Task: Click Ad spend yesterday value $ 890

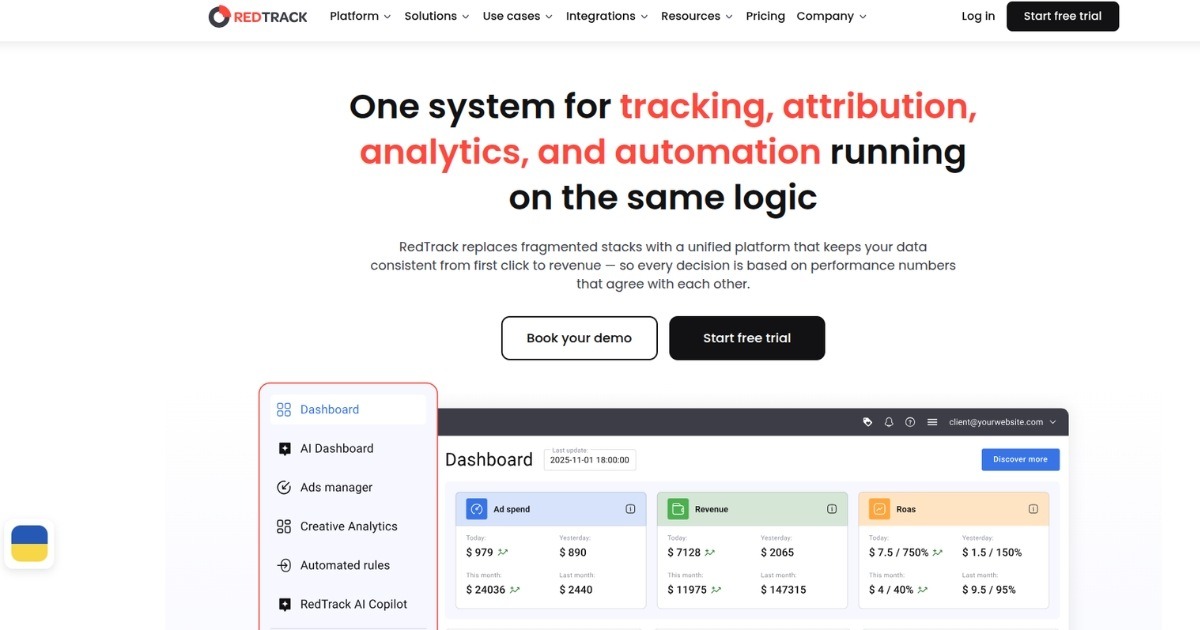Action: click(x=573, y=552)
